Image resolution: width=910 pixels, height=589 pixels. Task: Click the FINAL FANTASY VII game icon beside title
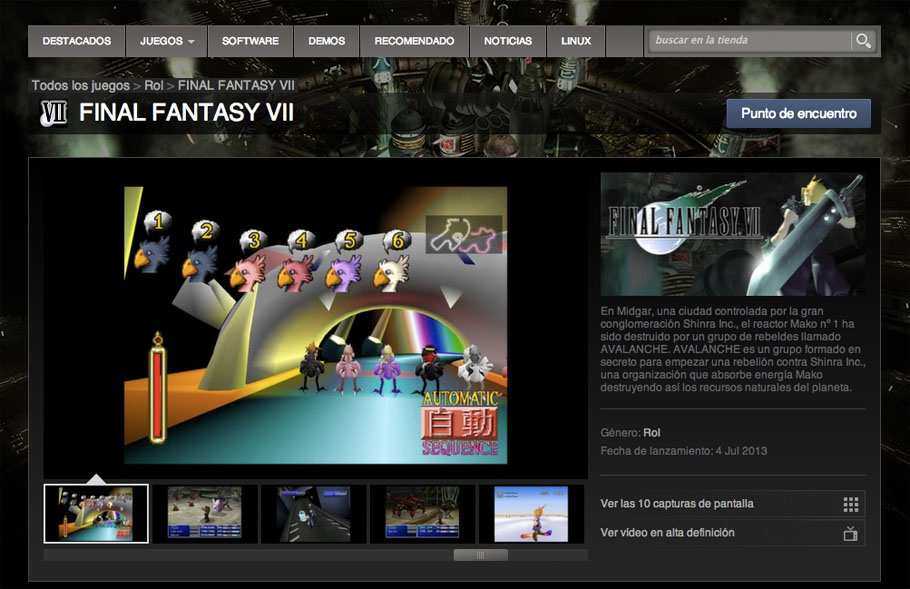coord(53,113)
